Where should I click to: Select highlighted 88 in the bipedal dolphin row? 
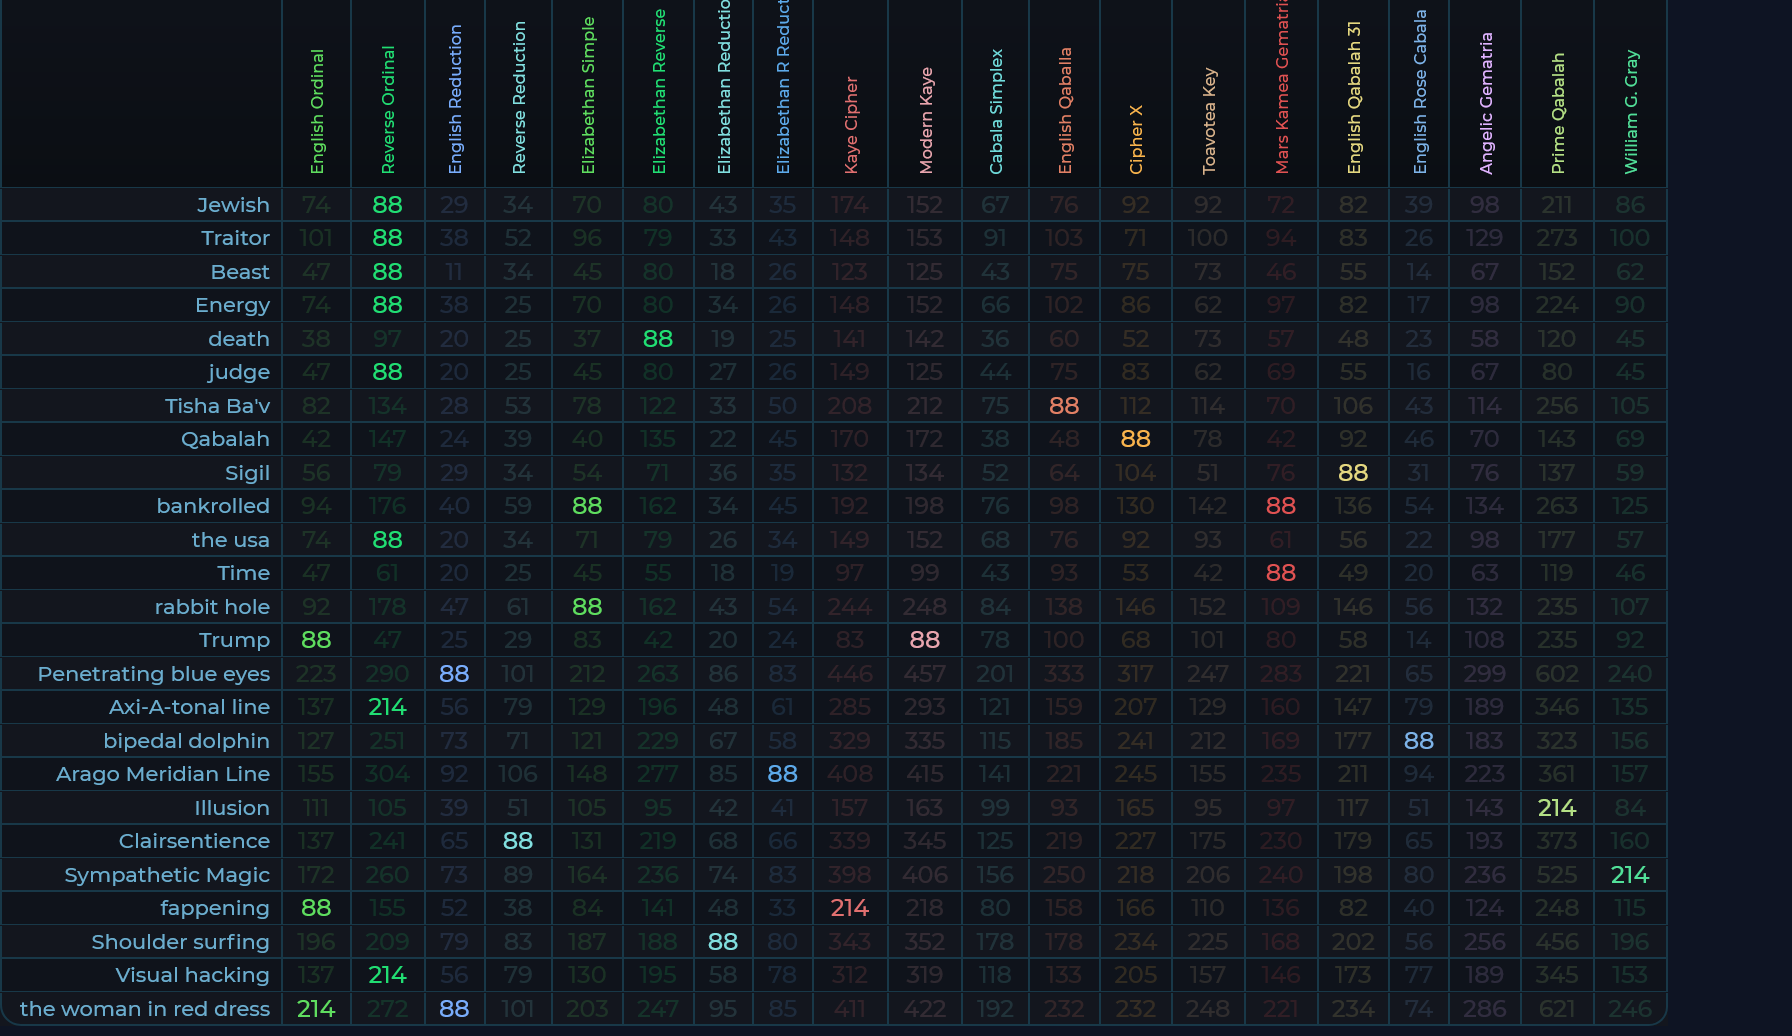click(1419, 741)
